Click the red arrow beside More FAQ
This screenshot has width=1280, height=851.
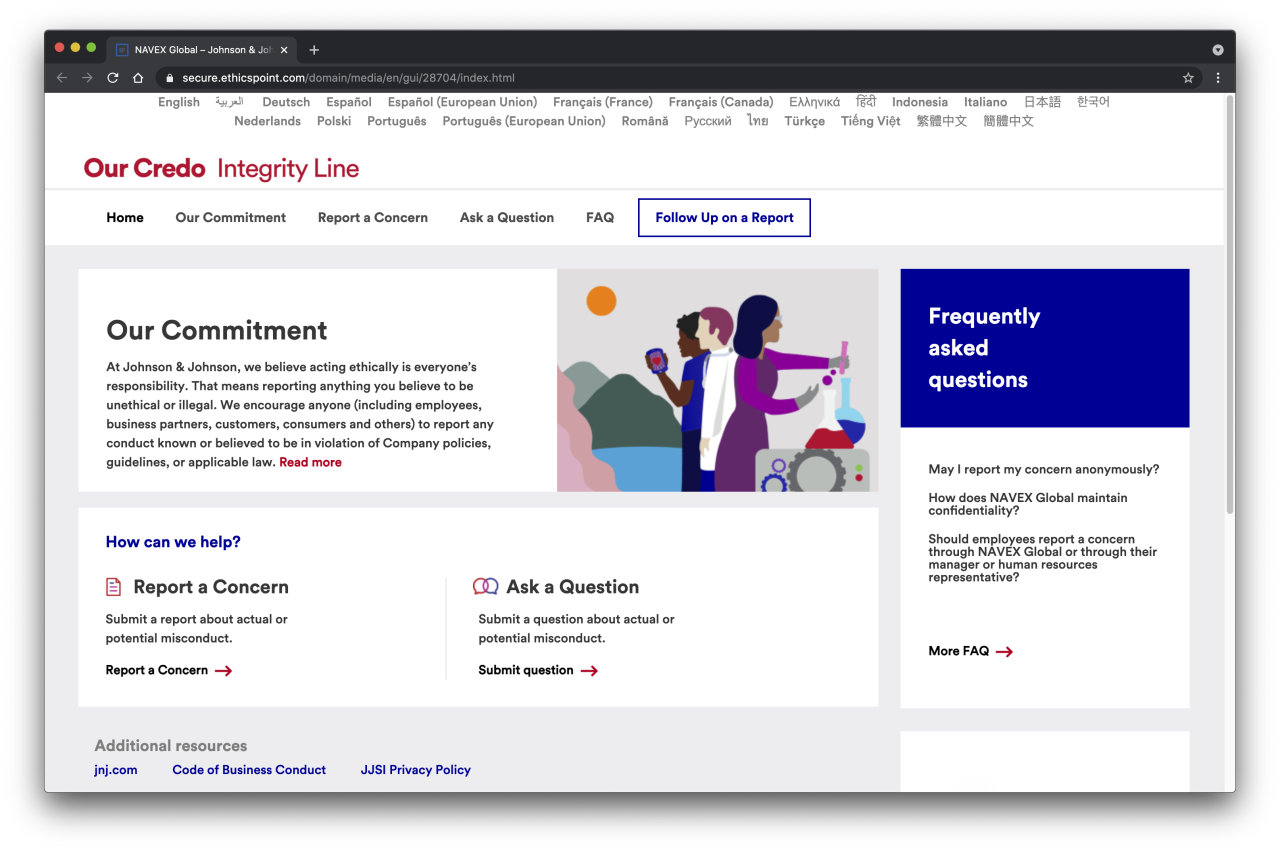click(1004, 652)
